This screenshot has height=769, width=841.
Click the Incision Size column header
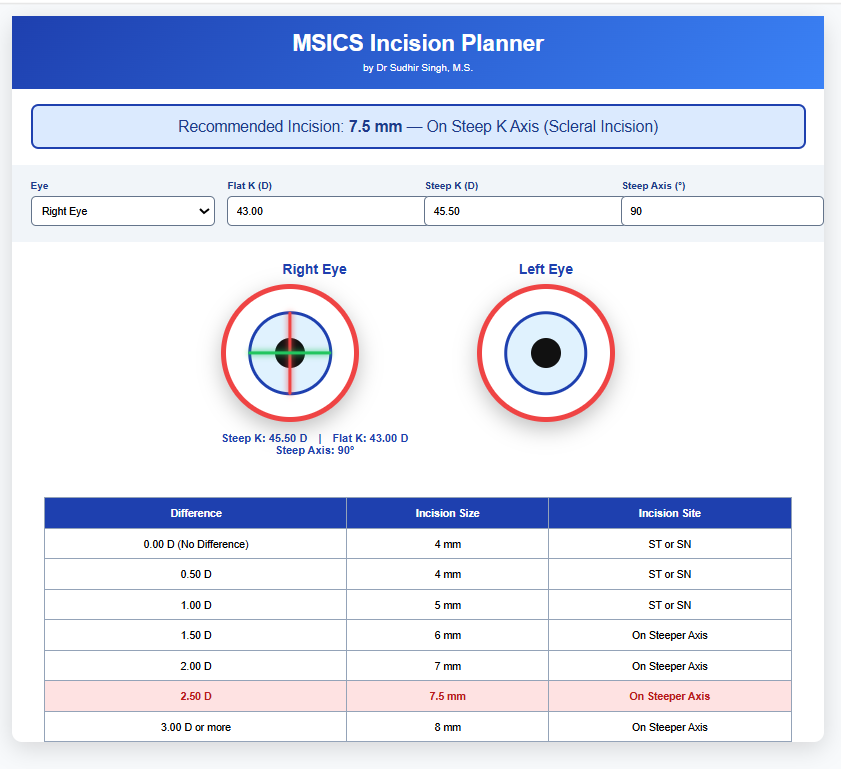click(447, 513)
